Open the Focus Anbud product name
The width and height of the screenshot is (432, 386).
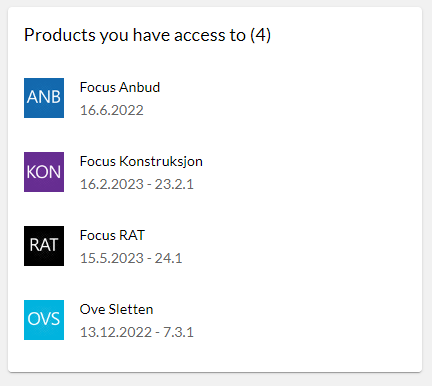pyautogui.click(x=120, y=87)
